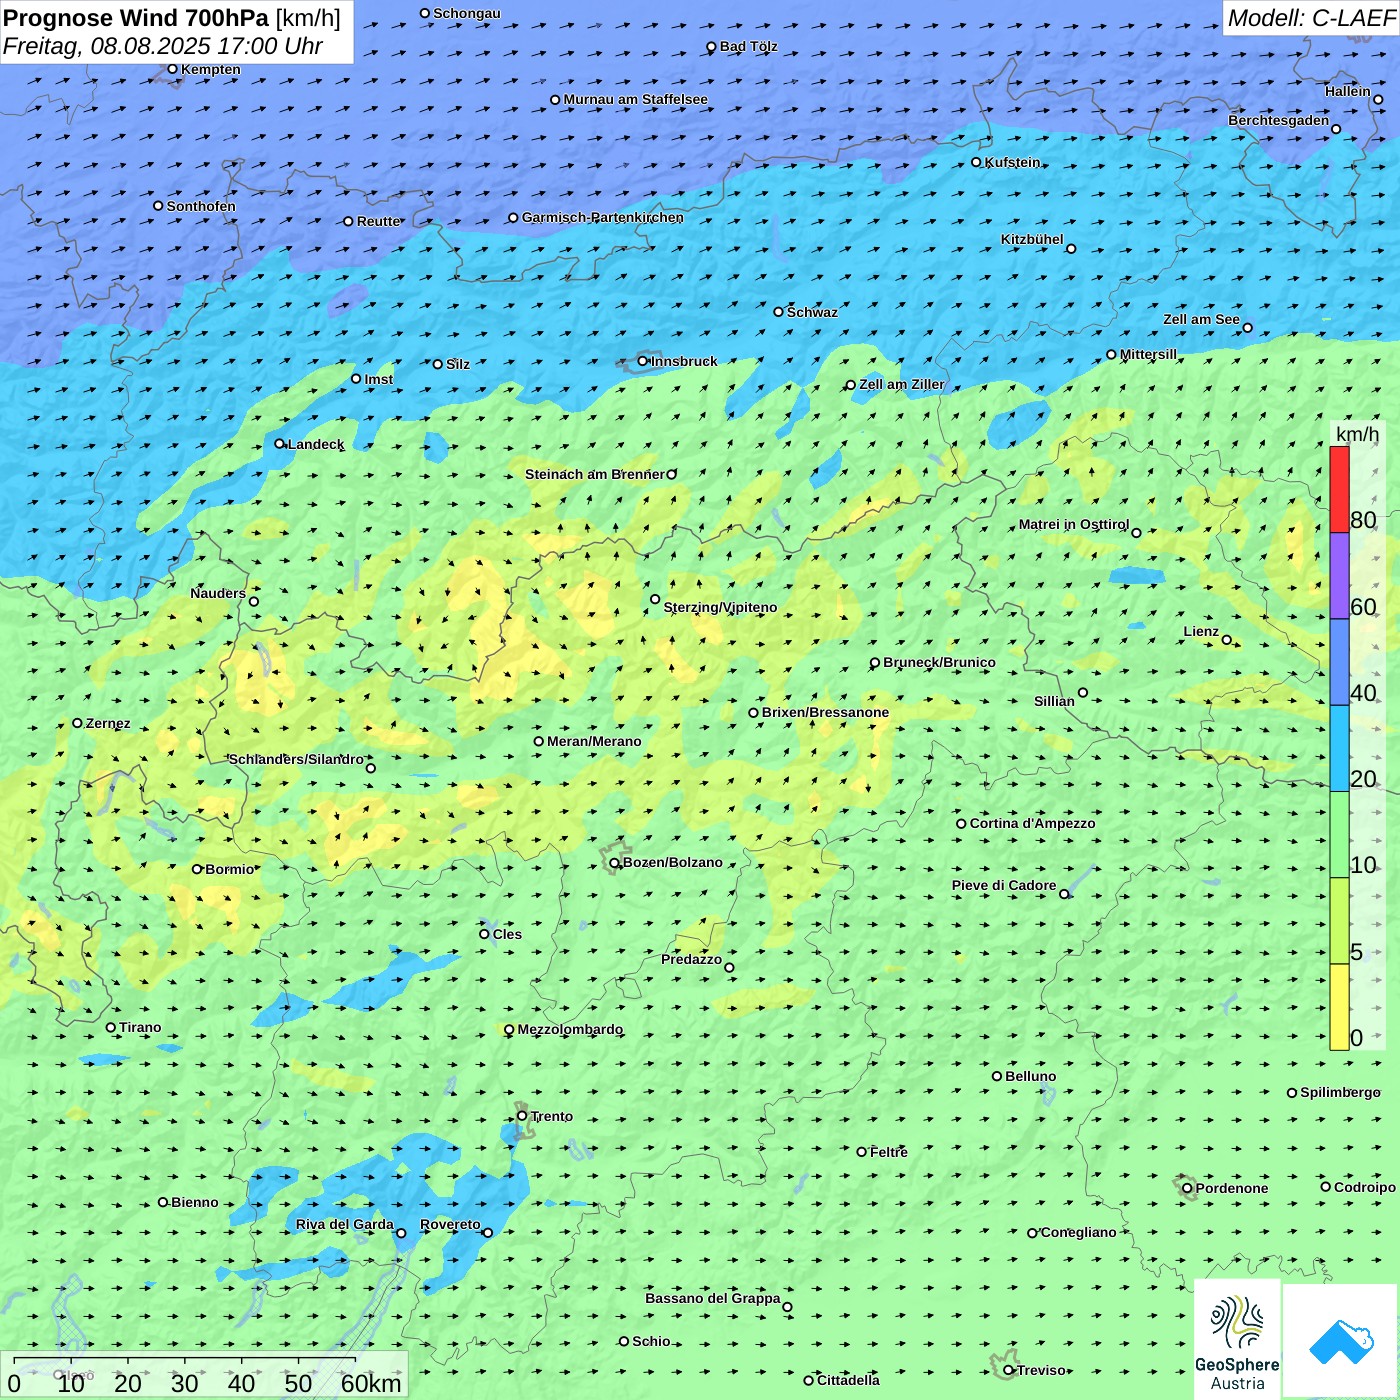Click the purple legend segment above 60

pyautogui.click(x=1339, y=575)
